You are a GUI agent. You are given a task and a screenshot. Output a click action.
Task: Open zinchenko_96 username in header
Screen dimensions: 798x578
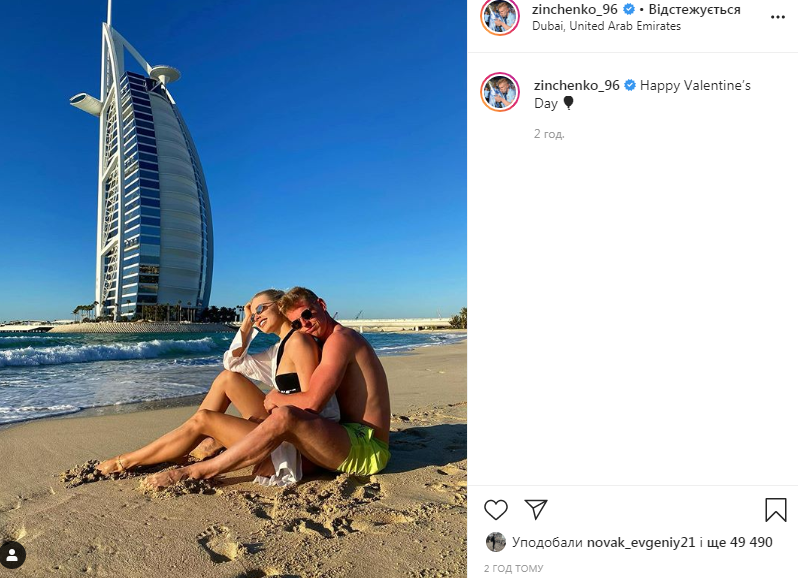pyautogui.click(x=575, y=9)
